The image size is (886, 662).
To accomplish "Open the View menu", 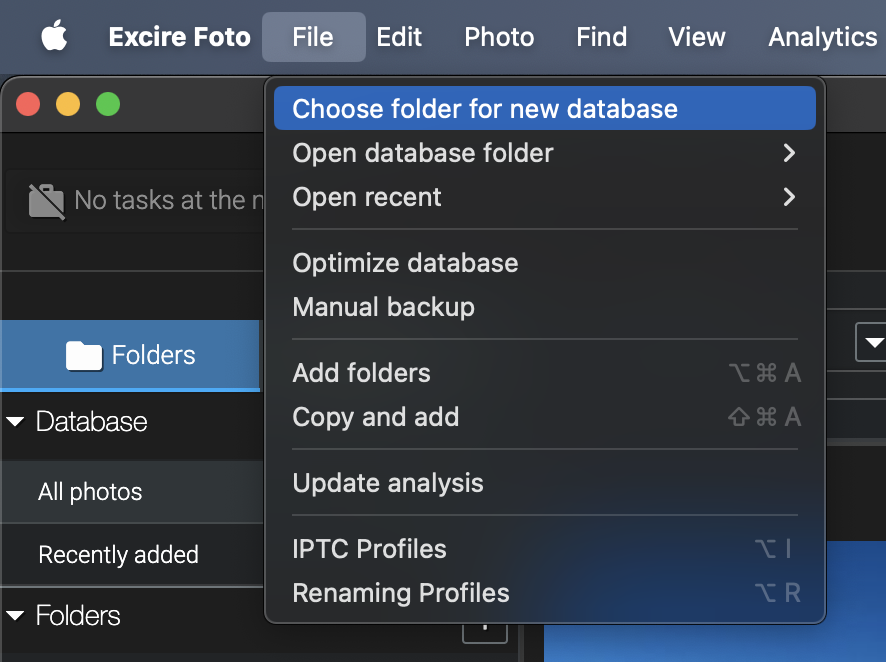I will point(697,37).
